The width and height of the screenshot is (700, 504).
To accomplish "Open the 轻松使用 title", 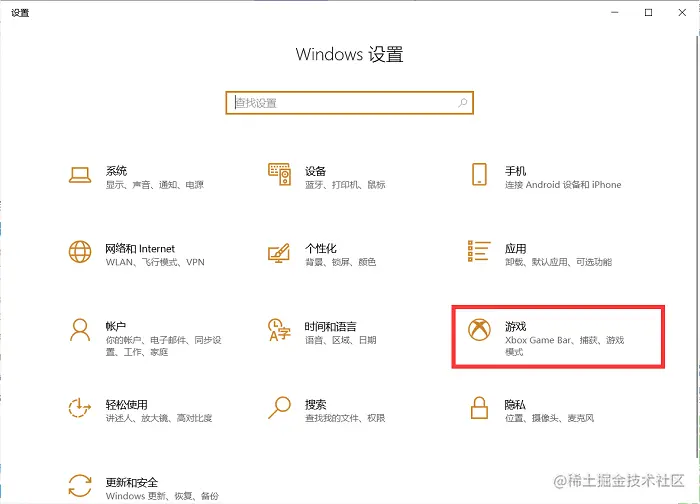I will point(127,404).
